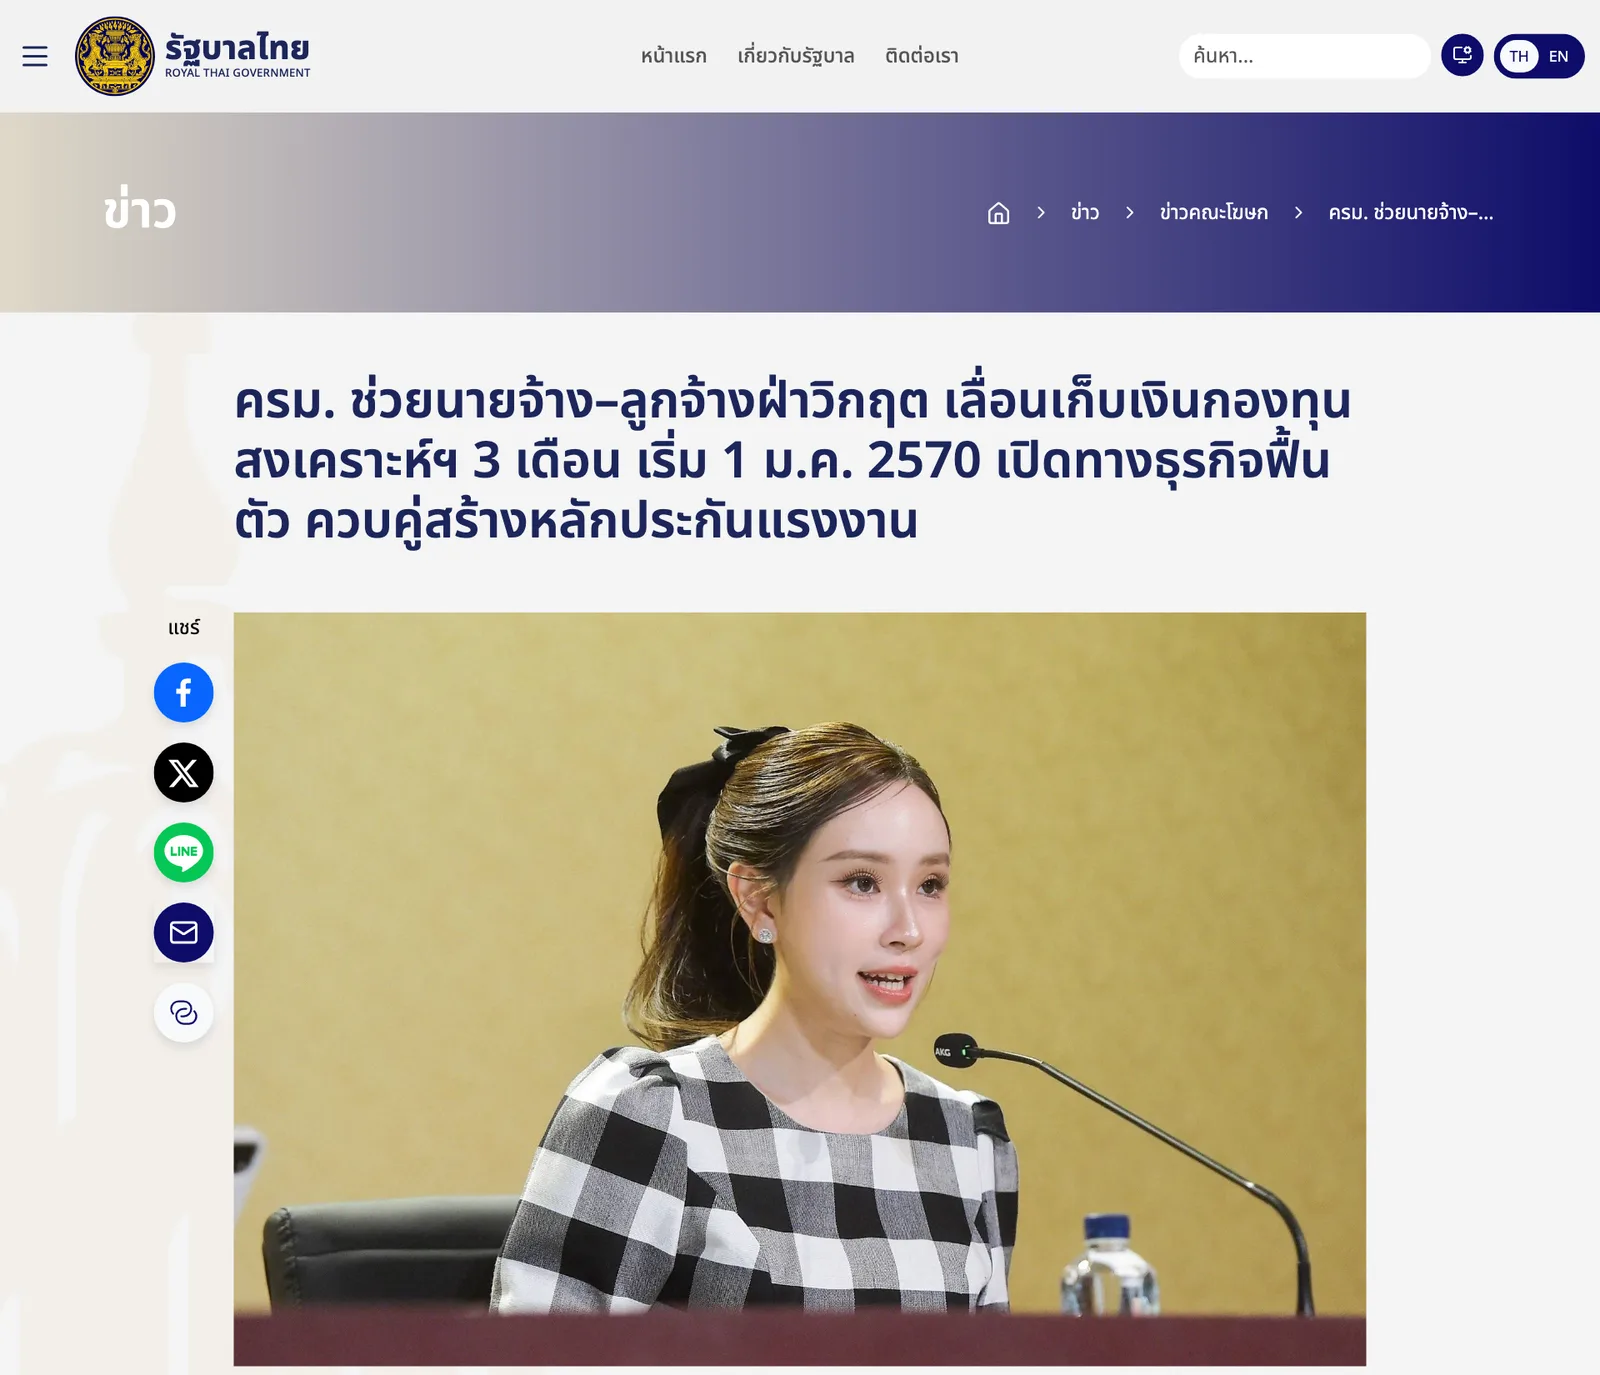This screenshot has height=1375, width=1600.
Task: Share article on Facebook
Action: tap(184, 692)
